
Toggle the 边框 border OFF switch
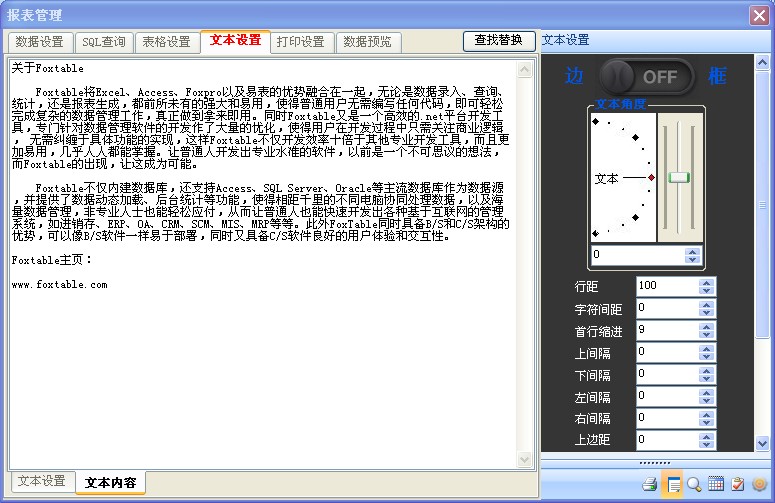coord(645,76)
